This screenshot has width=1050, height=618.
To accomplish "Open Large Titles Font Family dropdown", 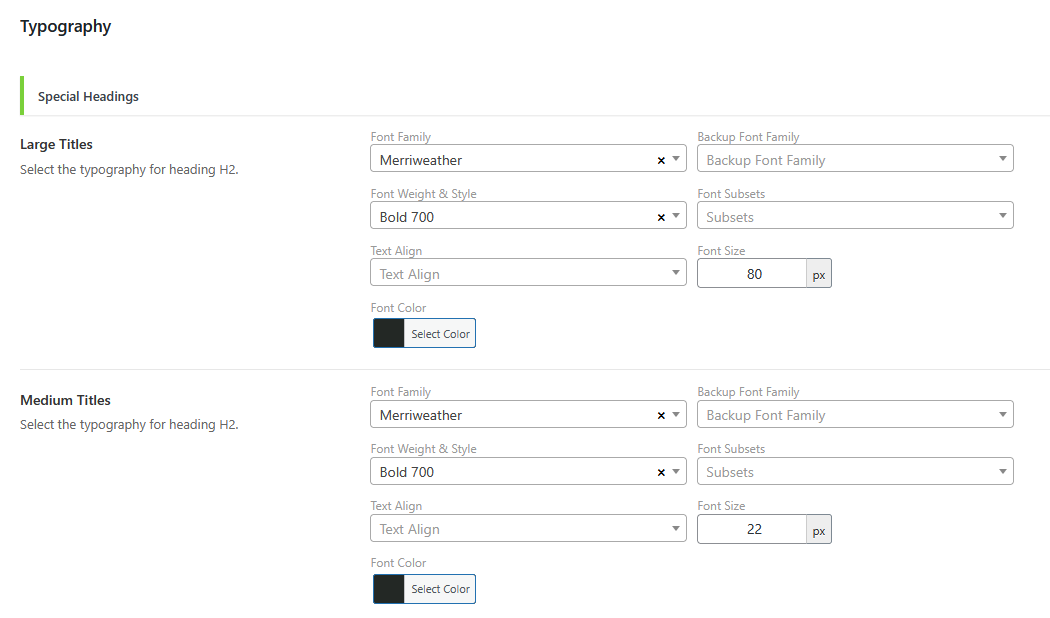I will 528,159.
